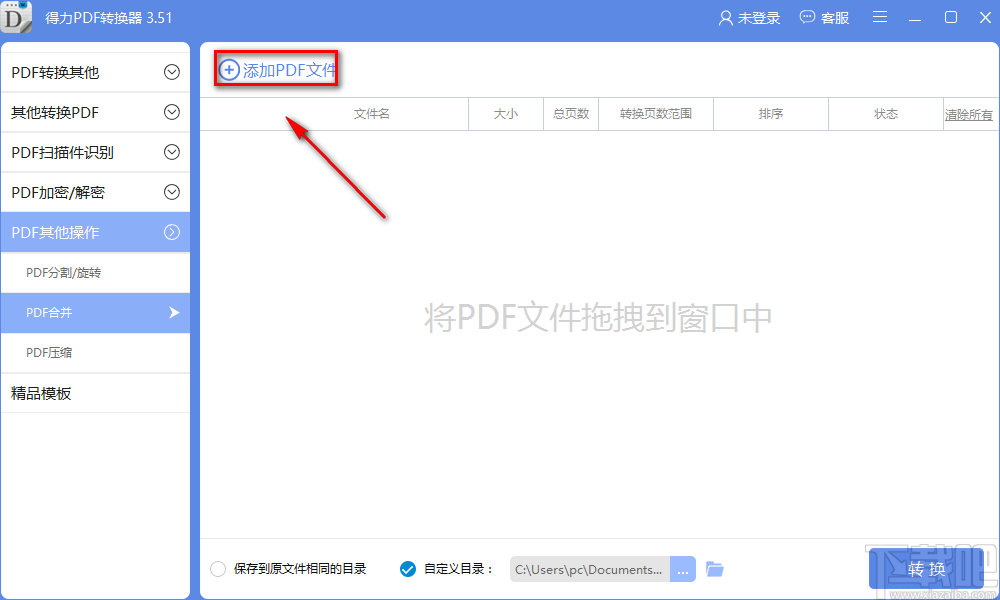1000x600 pixels.
Task: Click 清除所有 to clear the list
Action: [968, 115]
